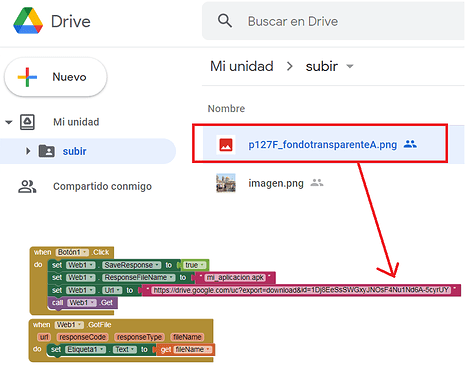This screenshot has width=465, height=375.
Task: Click the search magnifier icon
Action: coord(225,21)
